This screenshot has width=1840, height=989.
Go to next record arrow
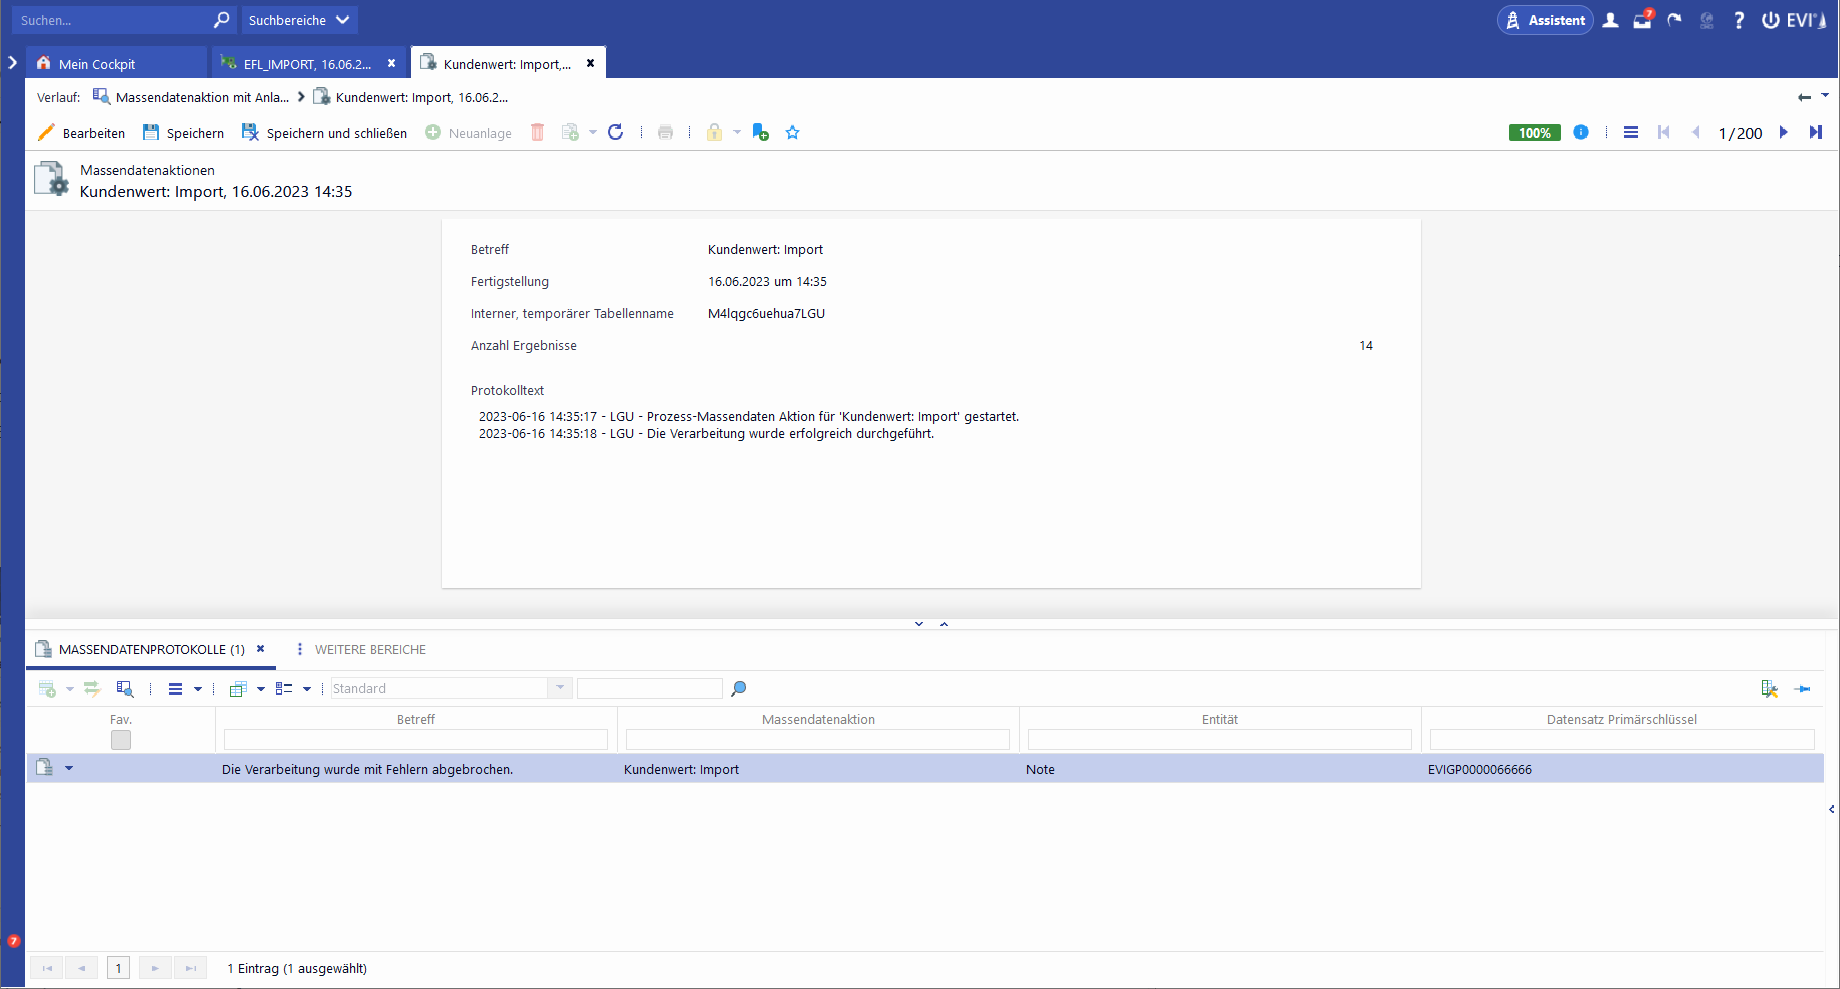click(1783, 132)
